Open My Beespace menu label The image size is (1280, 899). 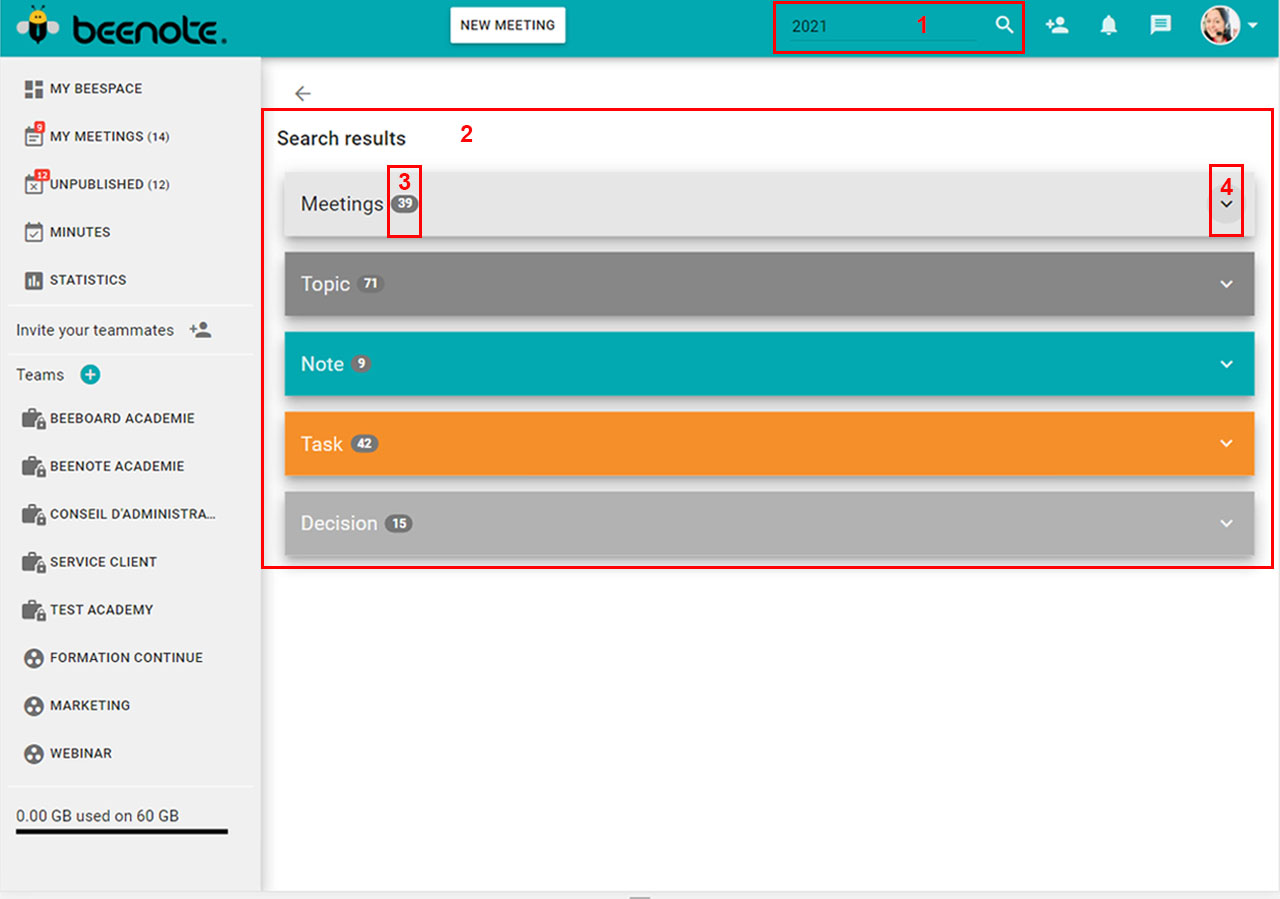click(96, 89)
